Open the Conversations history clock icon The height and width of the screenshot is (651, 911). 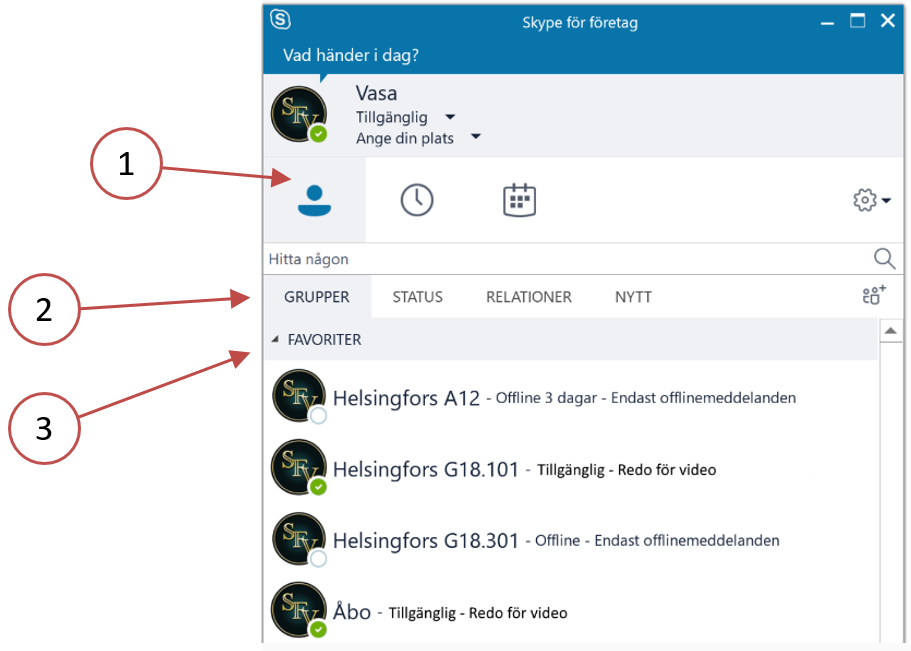pos(417,200)
